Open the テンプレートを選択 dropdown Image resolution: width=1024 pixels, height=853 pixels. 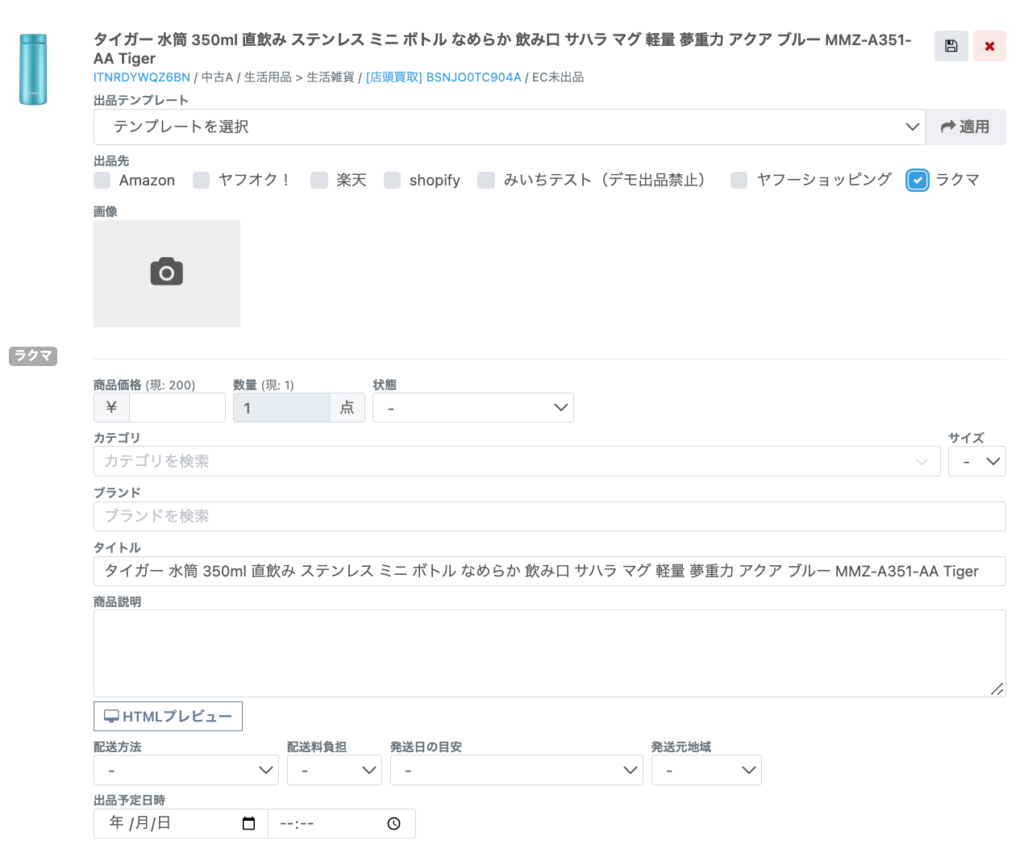point(509,127)
